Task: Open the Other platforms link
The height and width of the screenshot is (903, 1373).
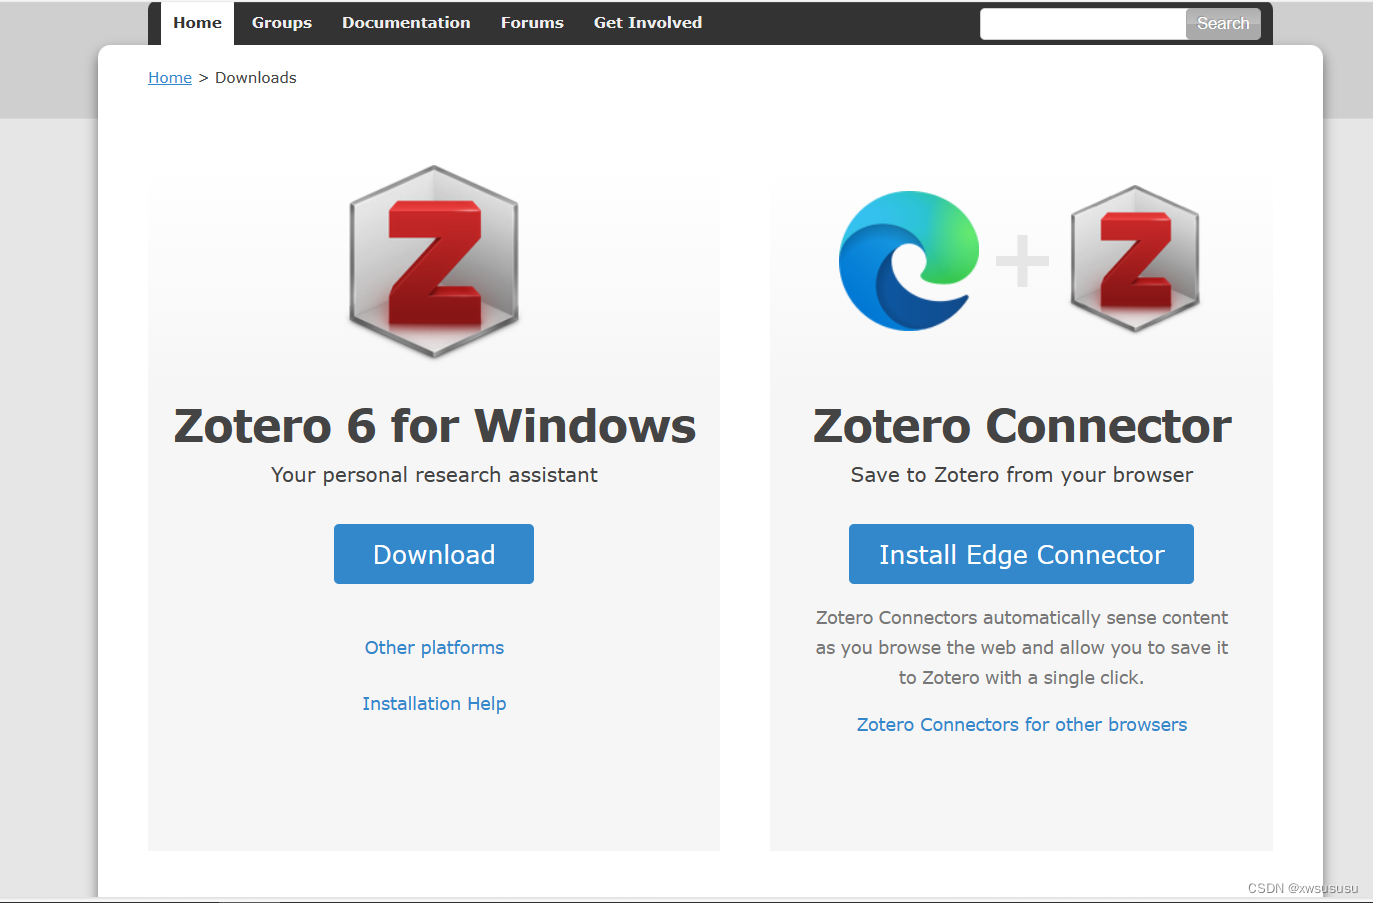Action: tap(433, 647)
